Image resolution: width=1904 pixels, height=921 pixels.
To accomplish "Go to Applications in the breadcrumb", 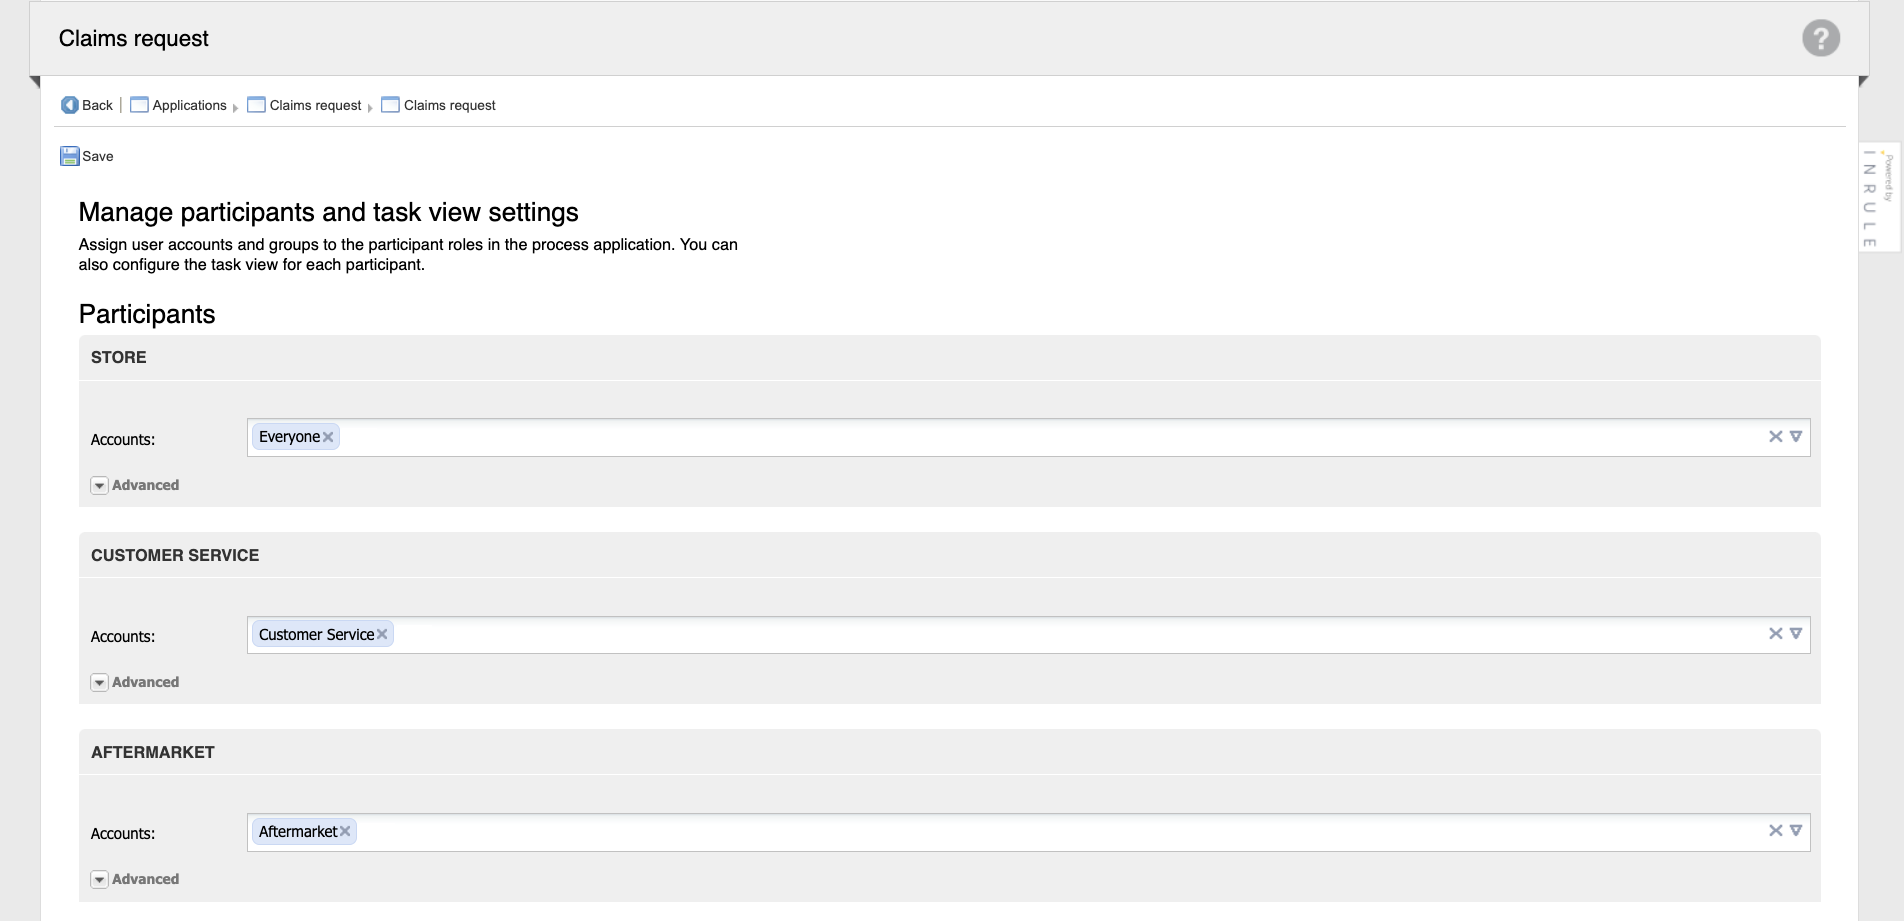I will click(189, 105).
